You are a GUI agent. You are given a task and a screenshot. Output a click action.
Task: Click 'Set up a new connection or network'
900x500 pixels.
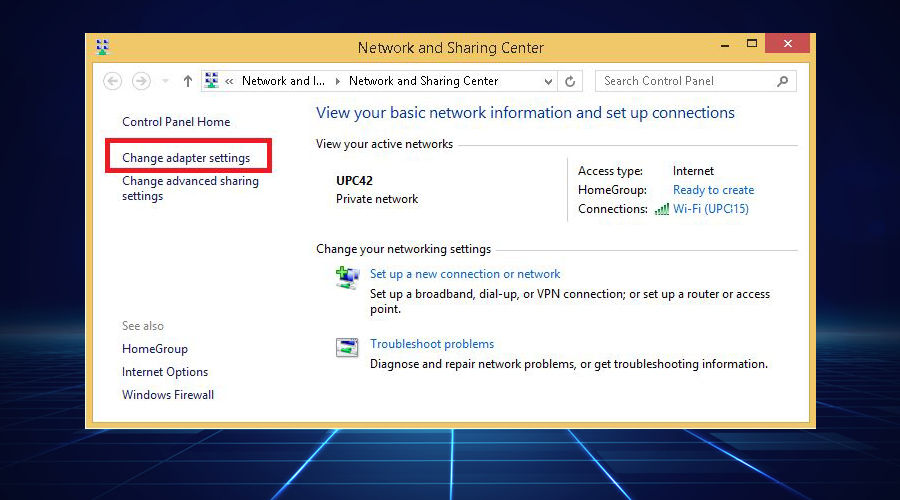point(465,274)
